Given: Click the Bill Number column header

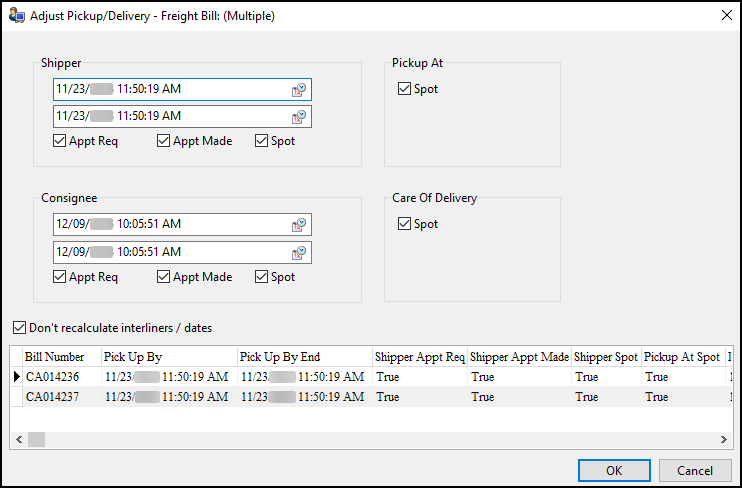Looking at the screenshot, I should tap(60, 357).
